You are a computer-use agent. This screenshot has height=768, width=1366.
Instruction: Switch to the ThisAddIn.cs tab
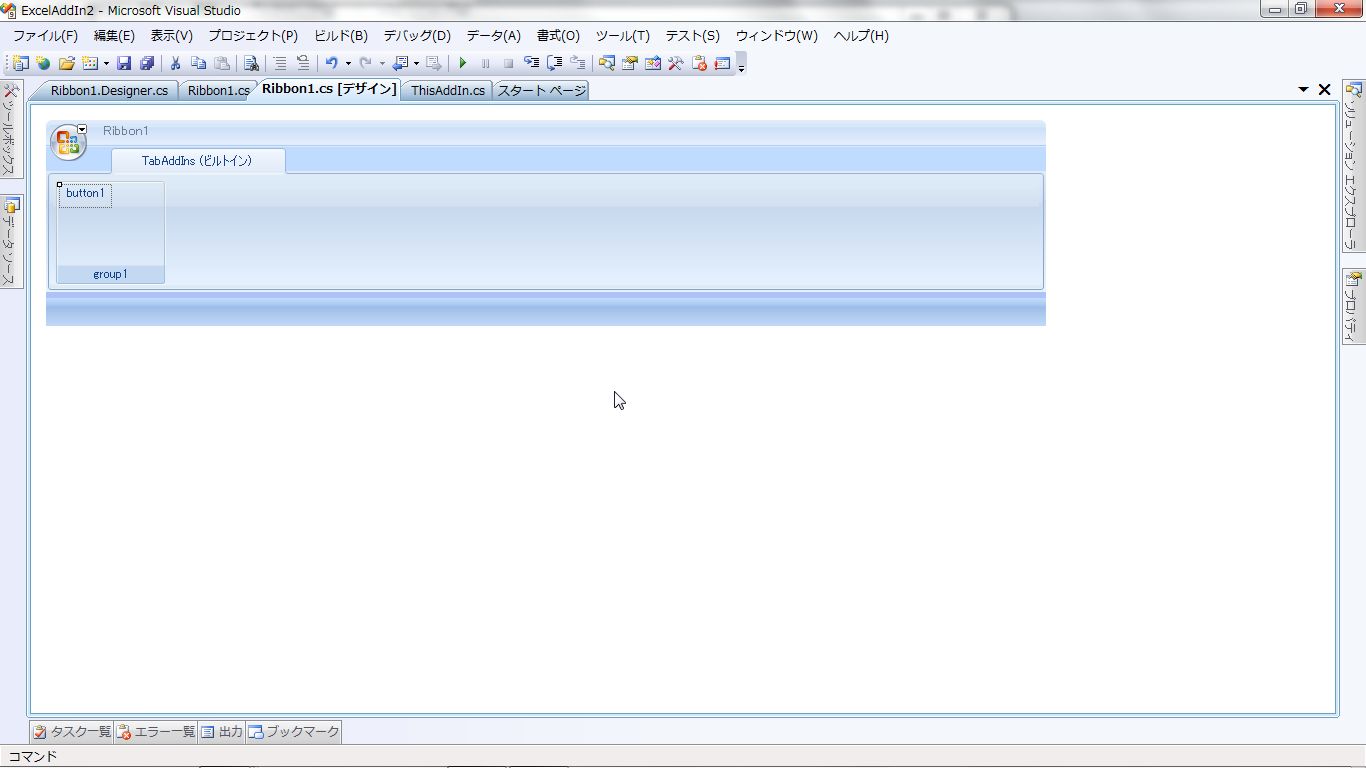(448, 90)
